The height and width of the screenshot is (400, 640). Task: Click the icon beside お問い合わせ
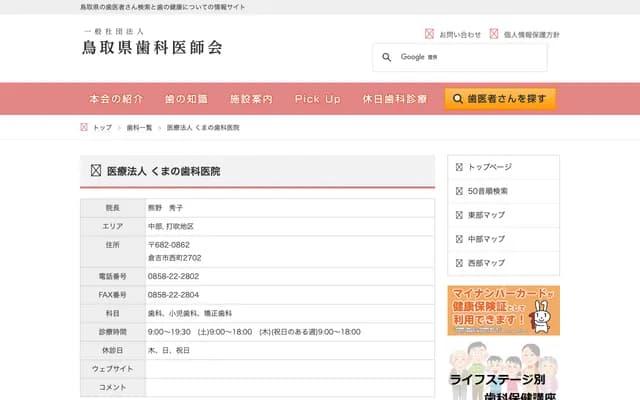tap(430, 34)
